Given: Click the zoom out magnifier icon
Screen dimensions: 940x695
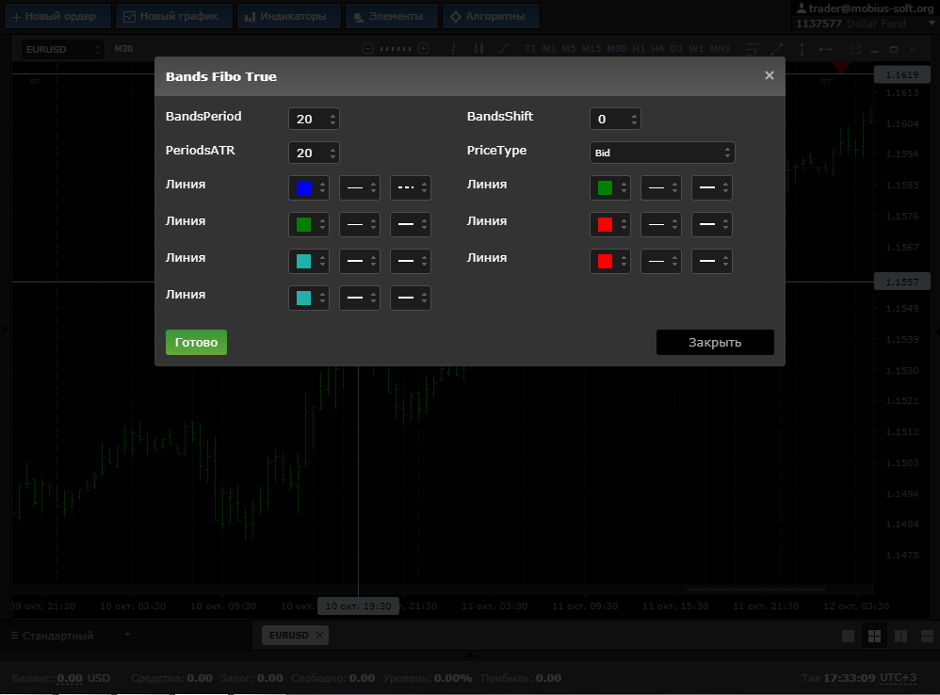Looking at the screenshot, I should (x=368, y=49).
